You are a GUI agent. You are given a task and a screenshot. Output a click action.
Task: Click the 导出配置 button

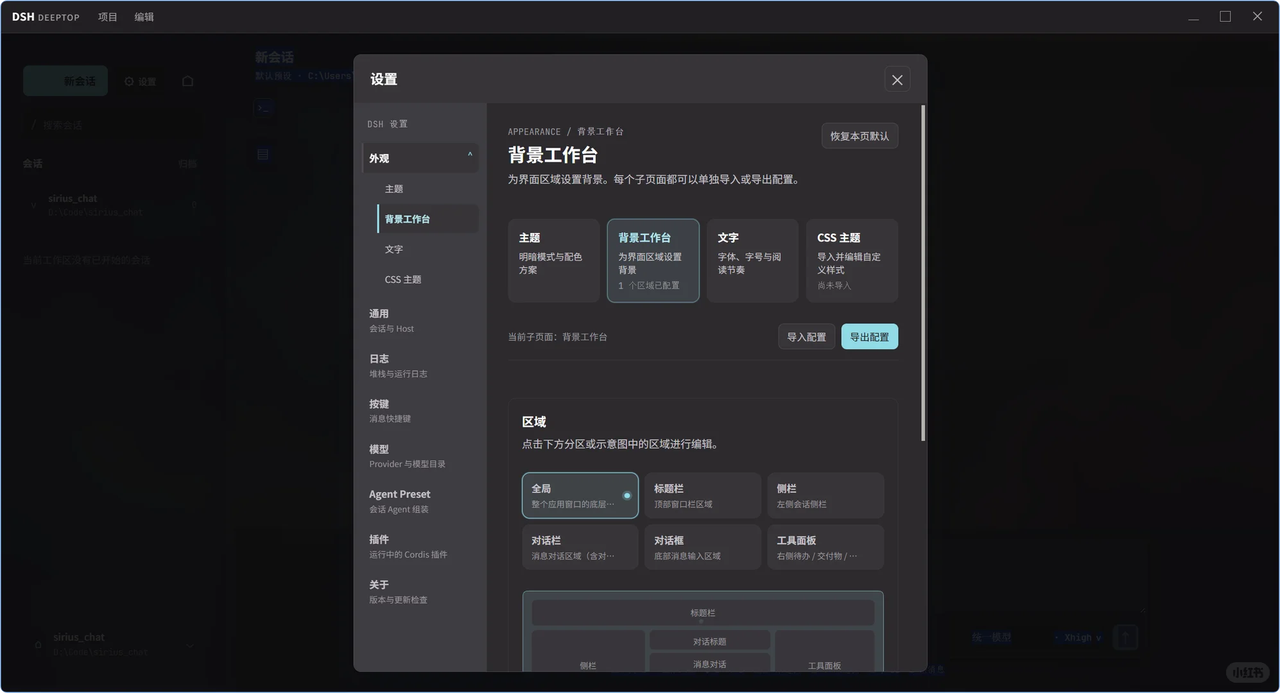[869, 337]
